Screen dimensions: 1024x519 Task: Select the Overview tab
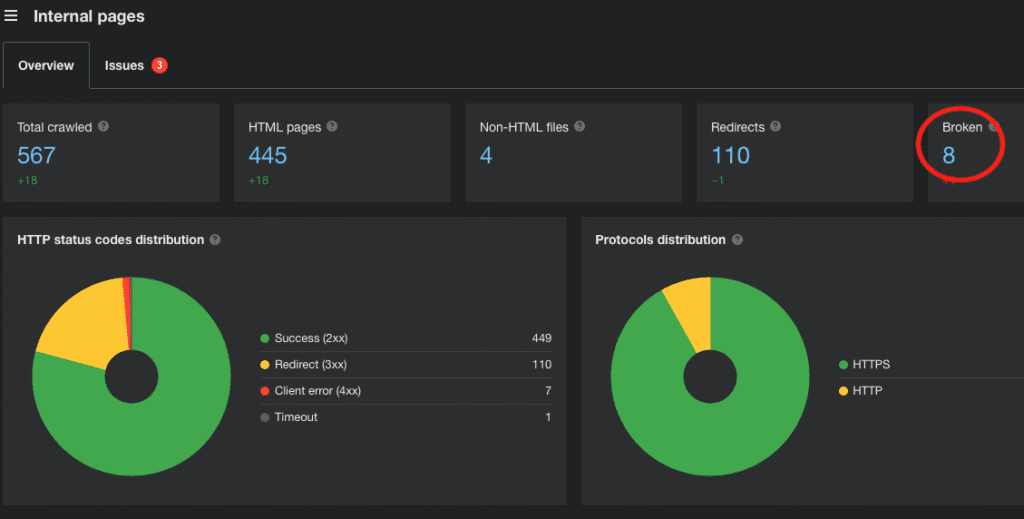(x=46, y=66)
